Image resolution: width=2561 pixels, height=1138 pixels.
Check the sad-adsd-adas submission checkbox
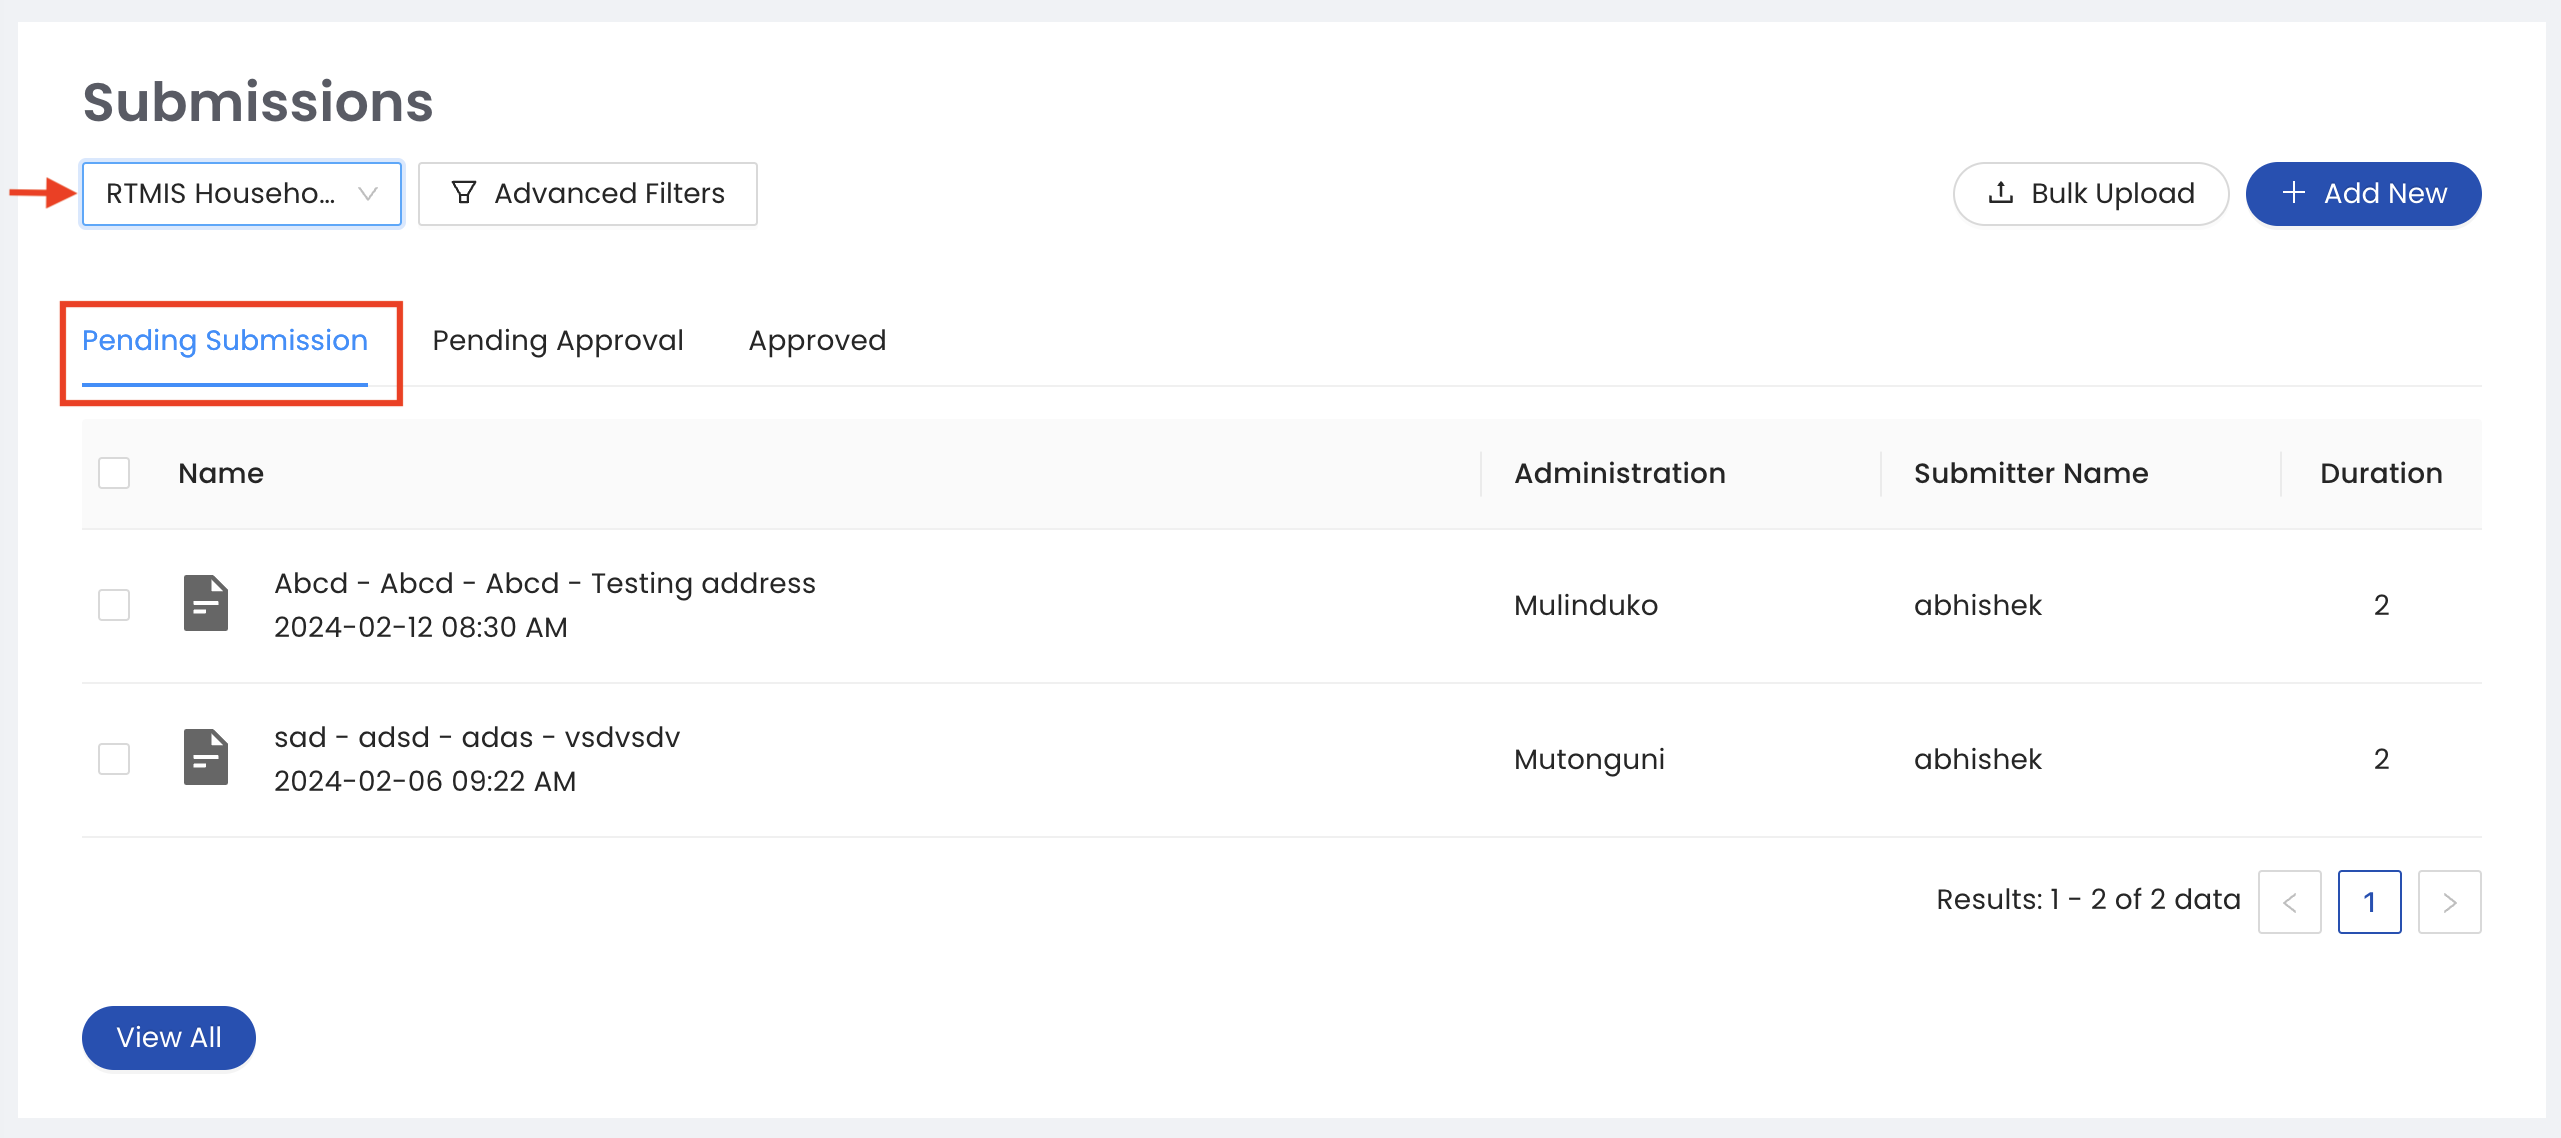(x=113, y=758)
